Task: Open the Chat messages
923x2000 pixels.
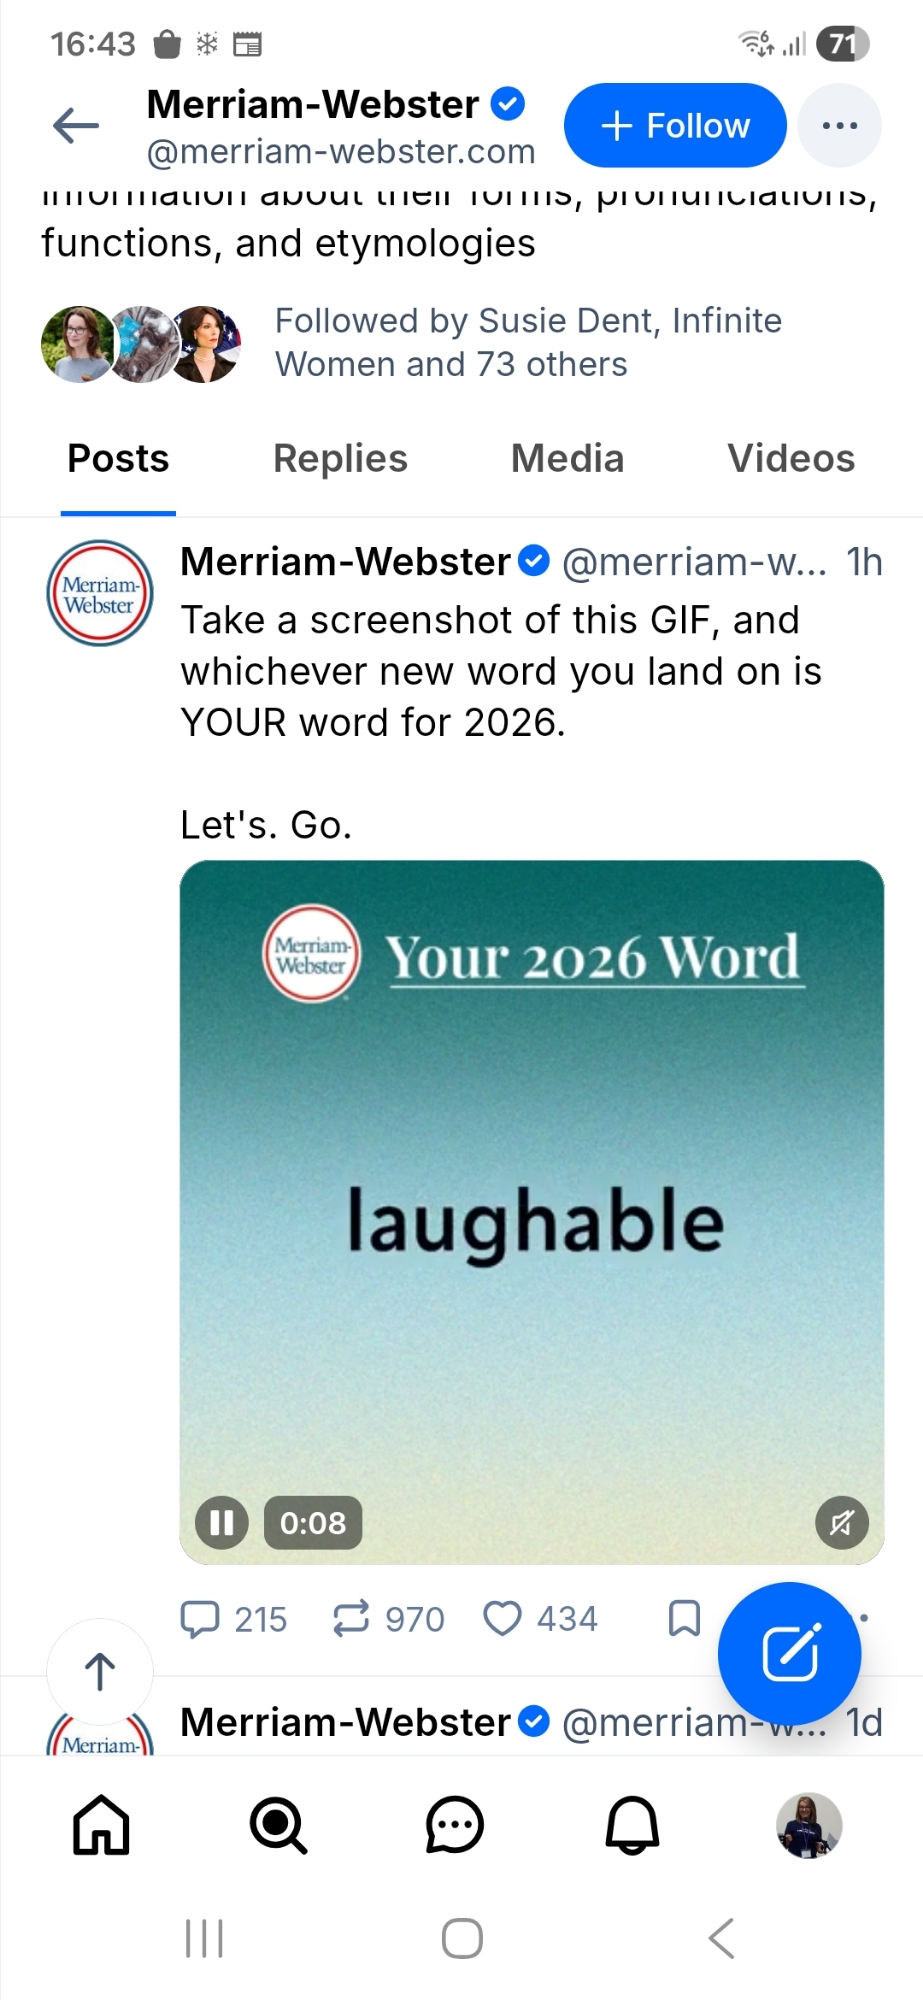Action: point(455,1825)
